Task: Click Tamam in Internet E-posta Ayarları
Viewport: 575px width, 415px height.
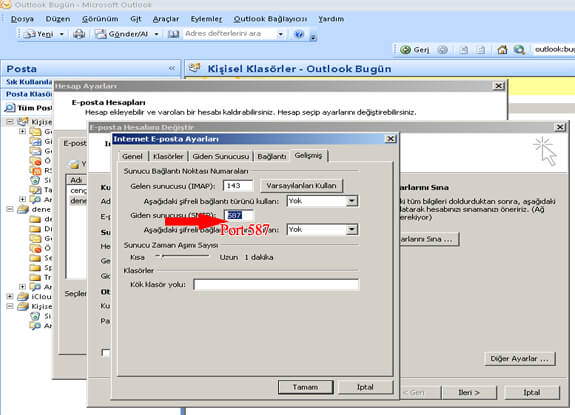Action: coord(305,387)
